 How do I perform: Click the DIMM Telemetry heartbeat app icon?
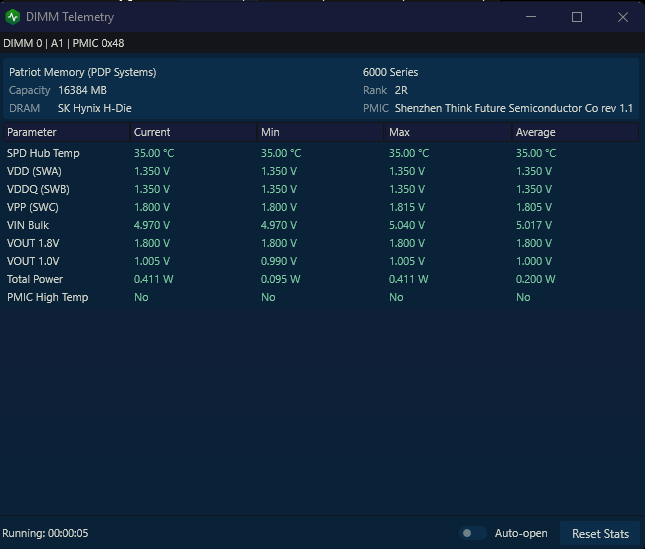click(13, 17)
